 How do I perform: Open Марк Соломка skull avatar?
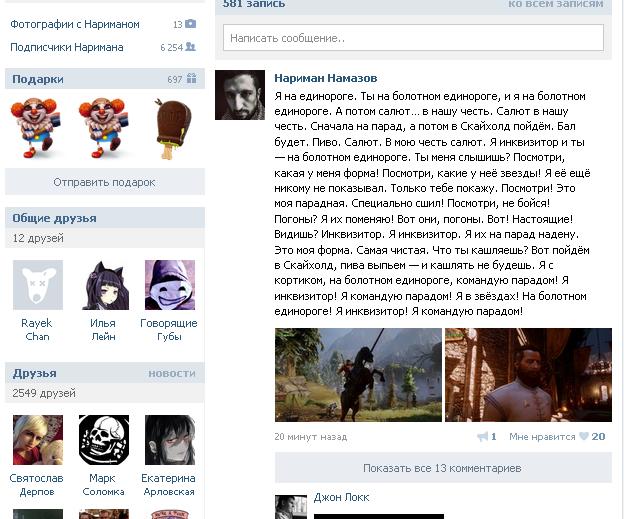coord(104,440)
